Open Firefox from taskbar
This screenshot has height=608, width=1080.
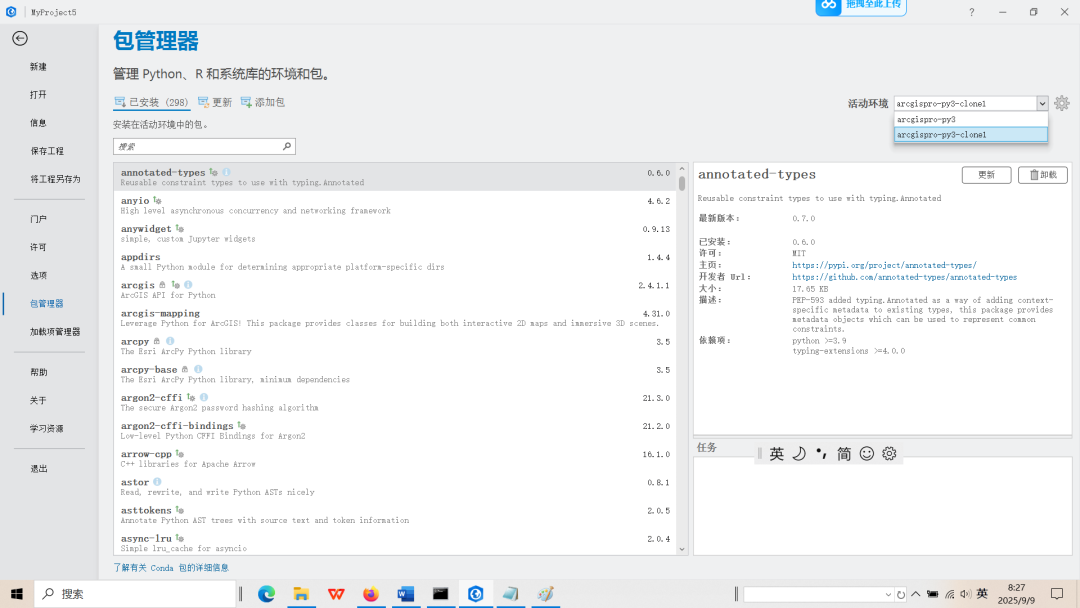(x=371, y=594)
